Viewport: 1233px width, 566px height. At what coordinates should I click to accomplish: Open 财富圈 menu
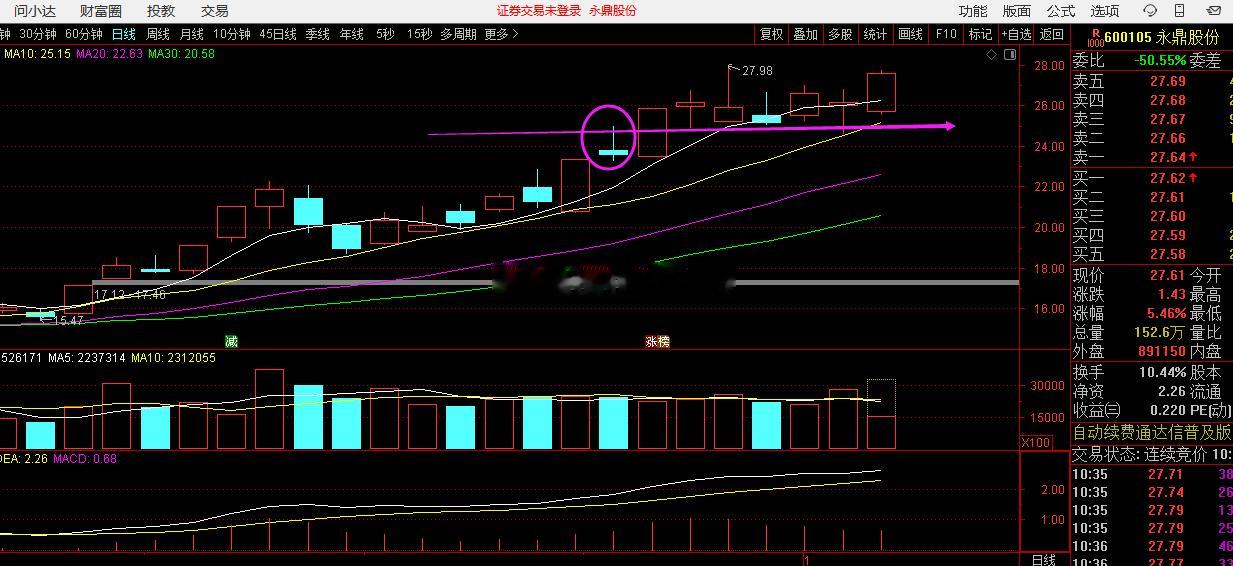tap(100, 11)
